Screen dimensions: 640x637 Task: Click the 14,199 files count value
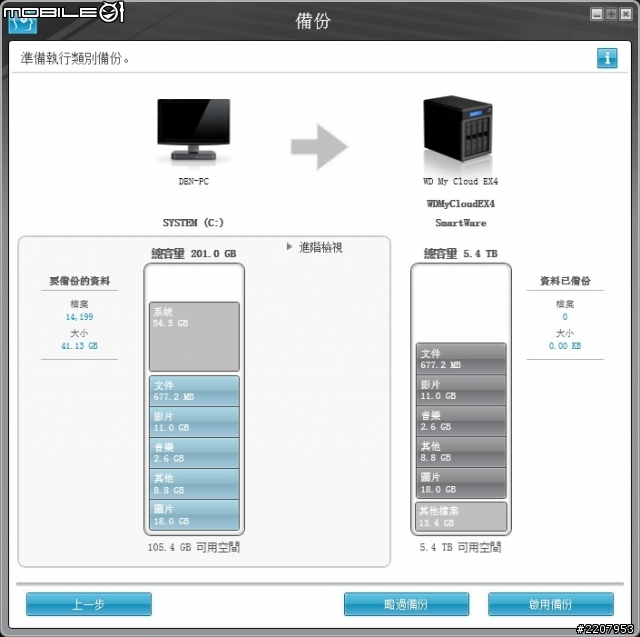[x=79, y=317]
